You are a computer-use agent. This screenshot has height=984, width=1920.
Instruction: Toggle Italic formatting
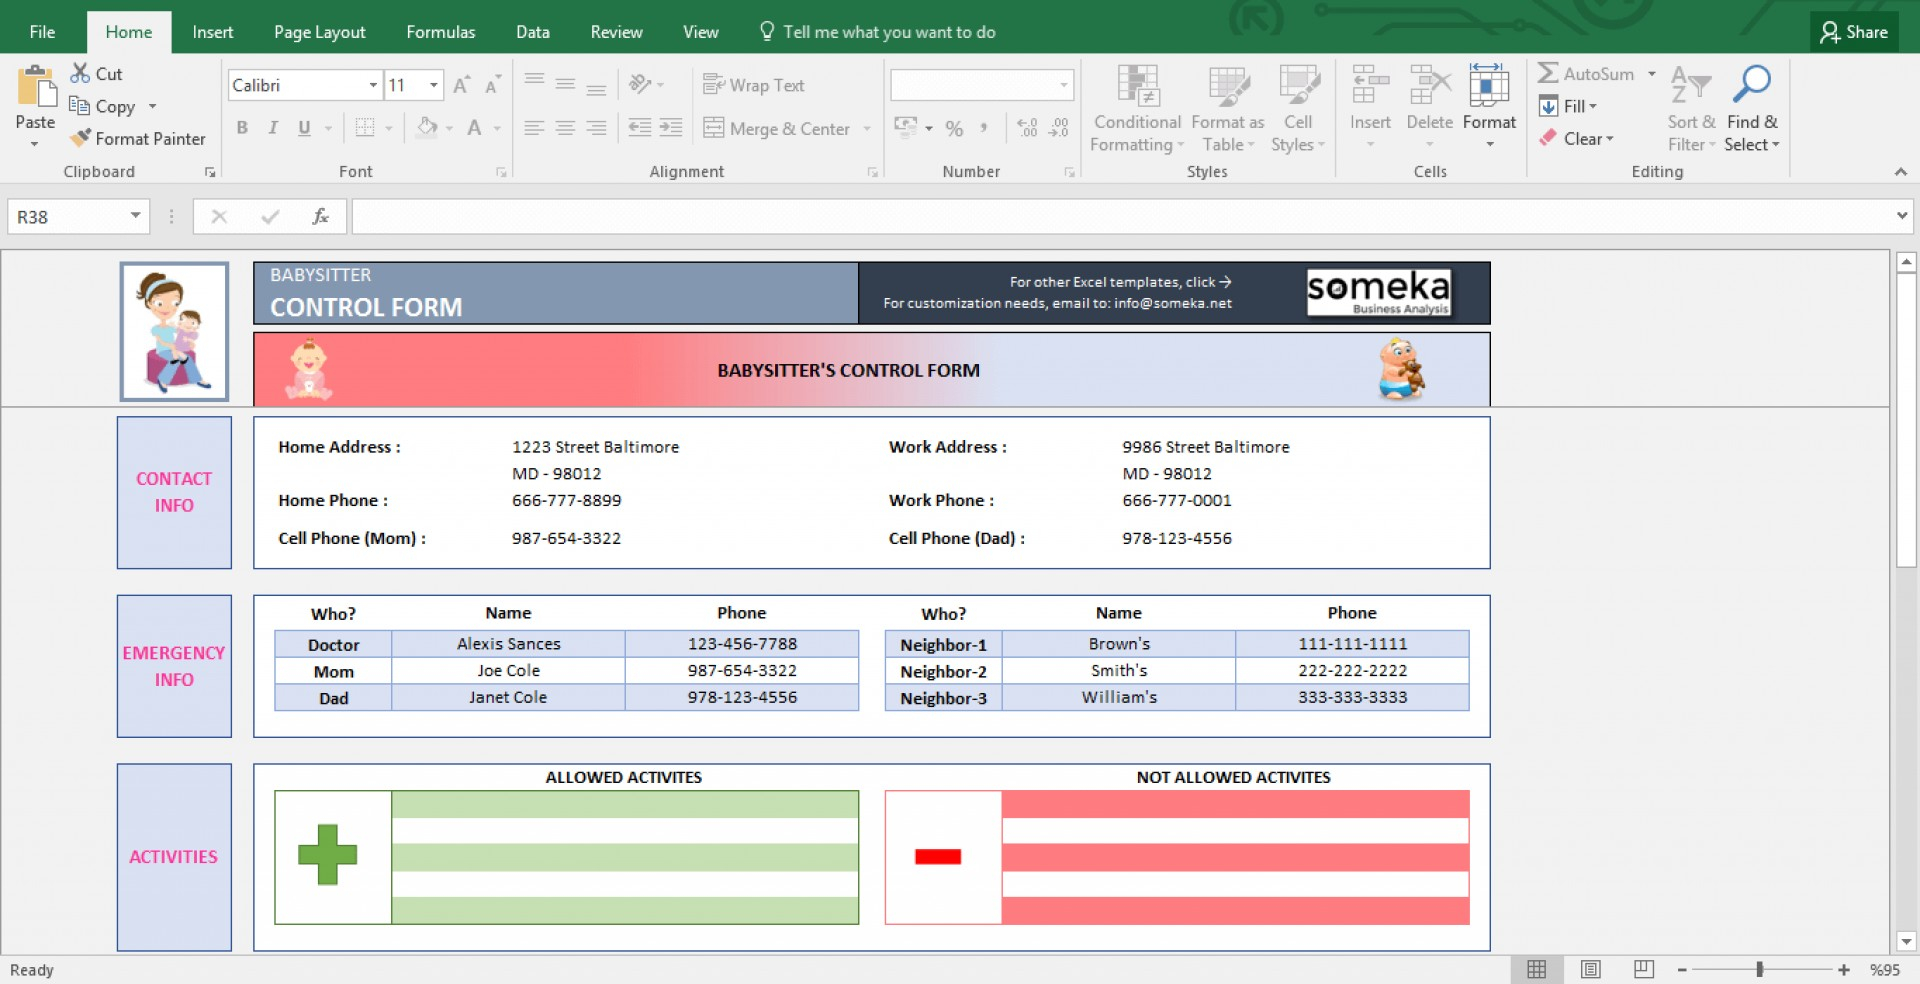pyautogui.click(x=273, y=128)
